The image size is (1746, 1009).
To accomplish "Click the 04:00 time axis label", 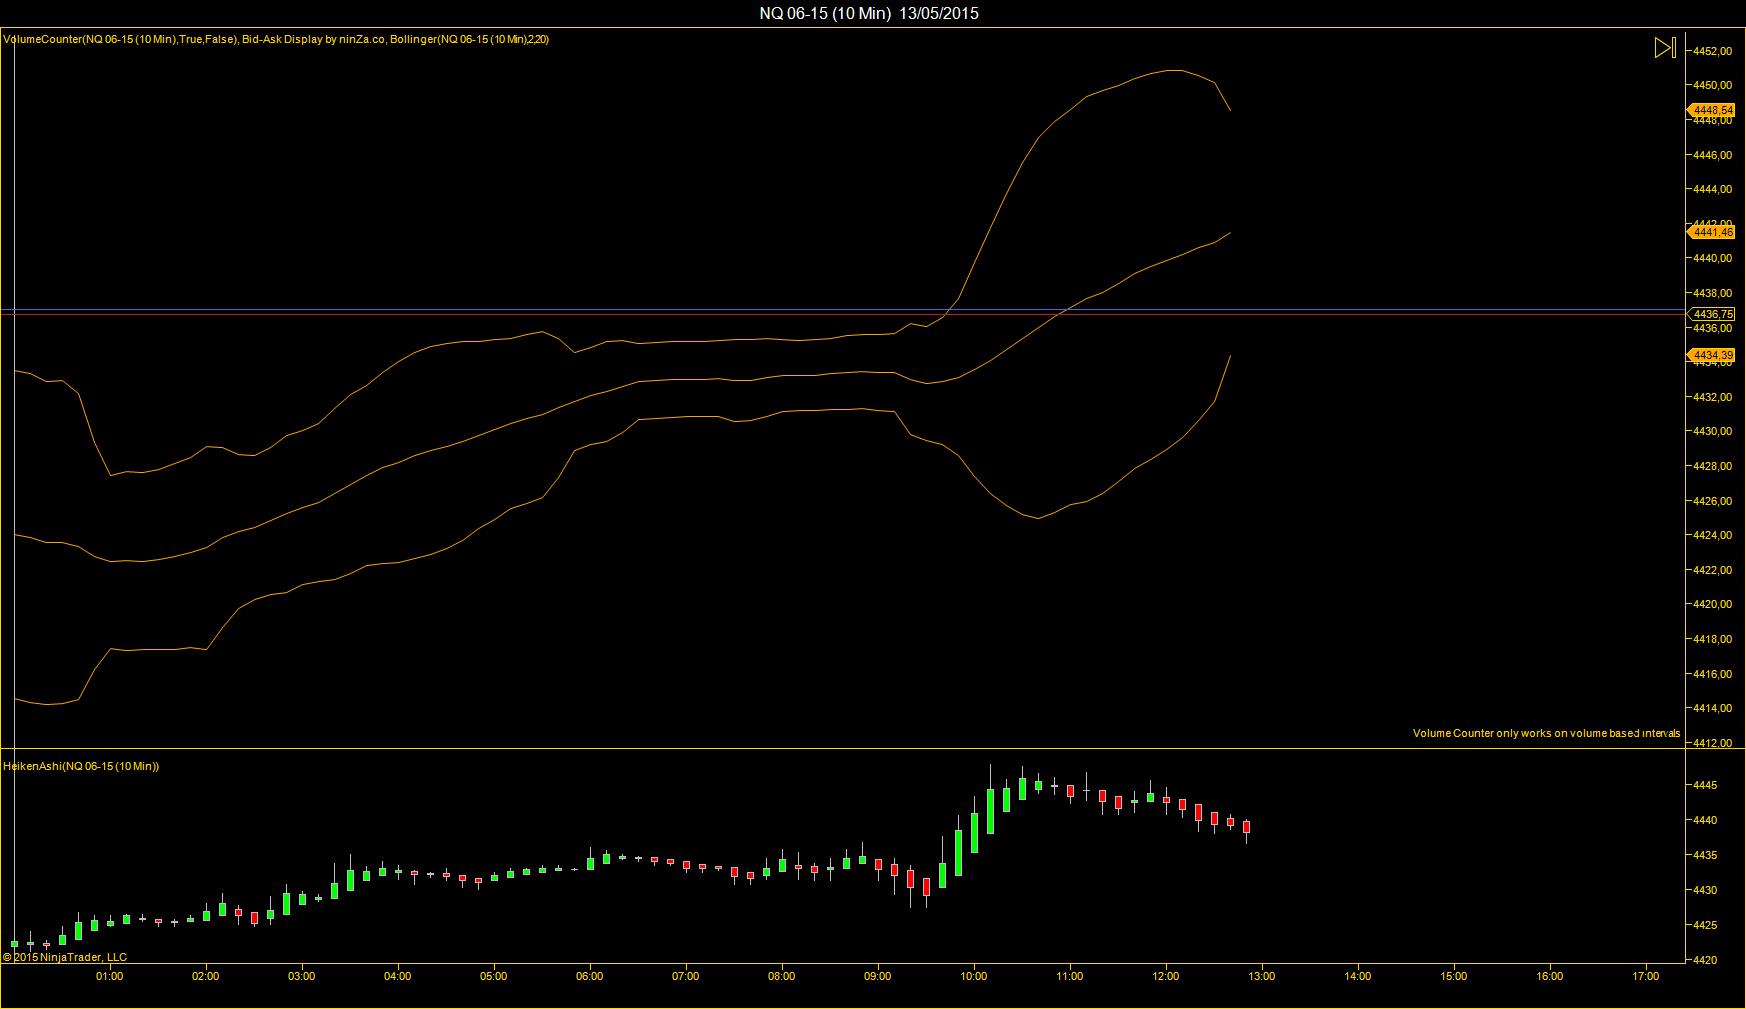I will click(x=398, y=977).
